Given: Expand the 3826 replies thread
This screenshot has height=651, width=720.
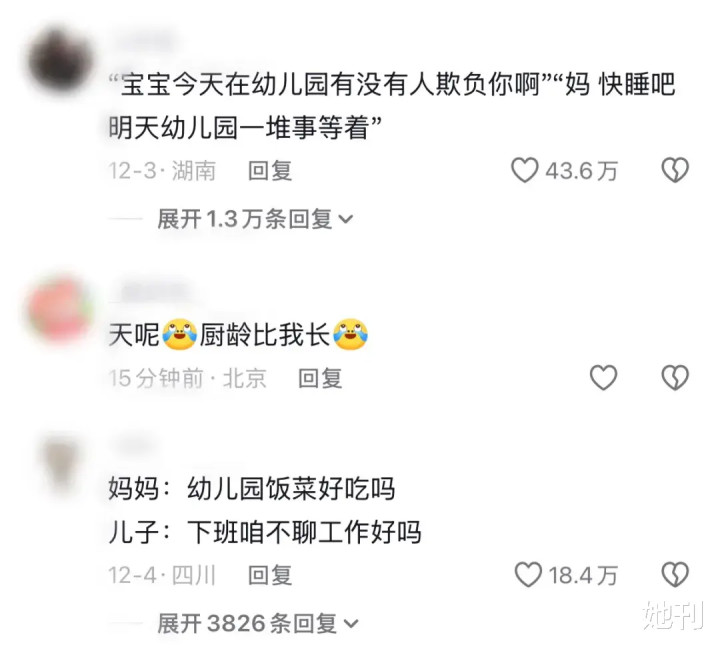Looking at the screenshot, I should (x=257, y=623).
